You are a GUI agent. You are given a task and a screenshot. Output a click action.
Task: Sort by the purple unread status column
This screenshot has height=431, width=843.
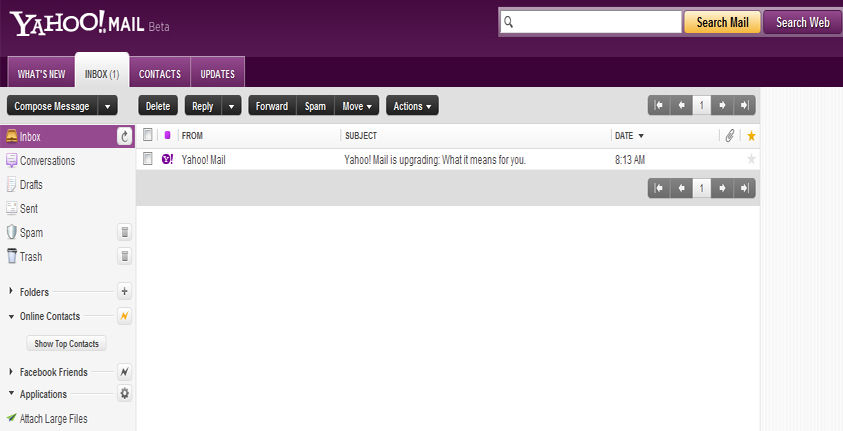click(x=167, y=135)
